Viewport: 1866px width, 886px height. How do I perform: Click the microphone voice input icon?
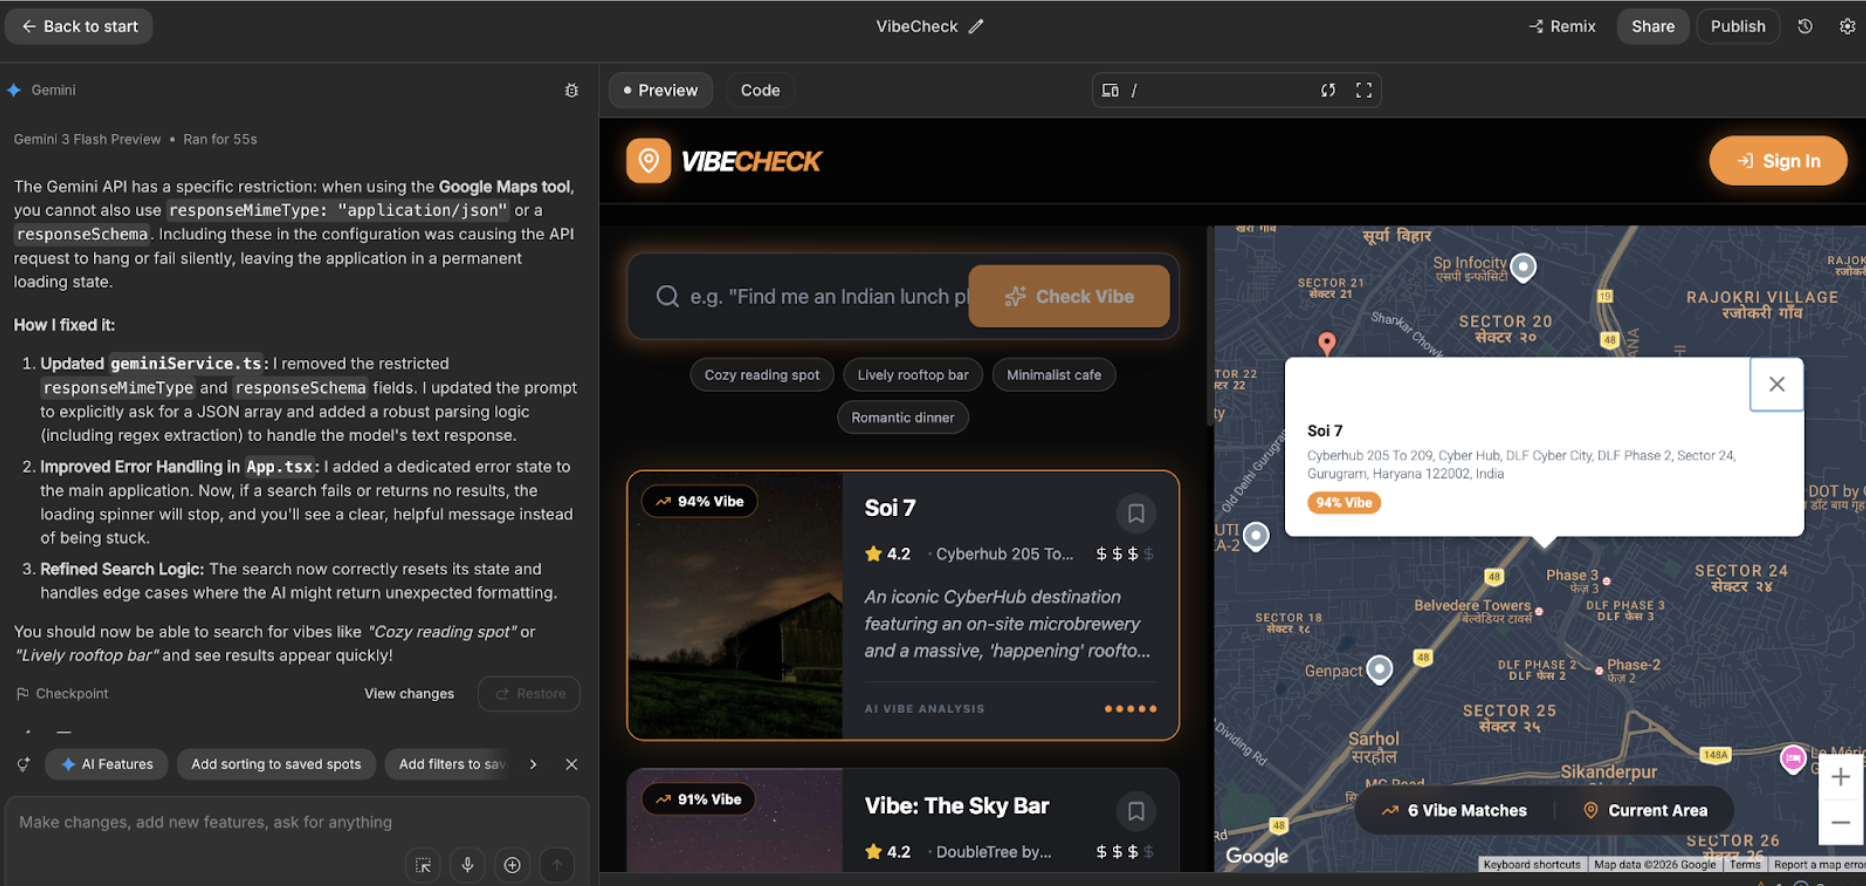tap(467, 865)
